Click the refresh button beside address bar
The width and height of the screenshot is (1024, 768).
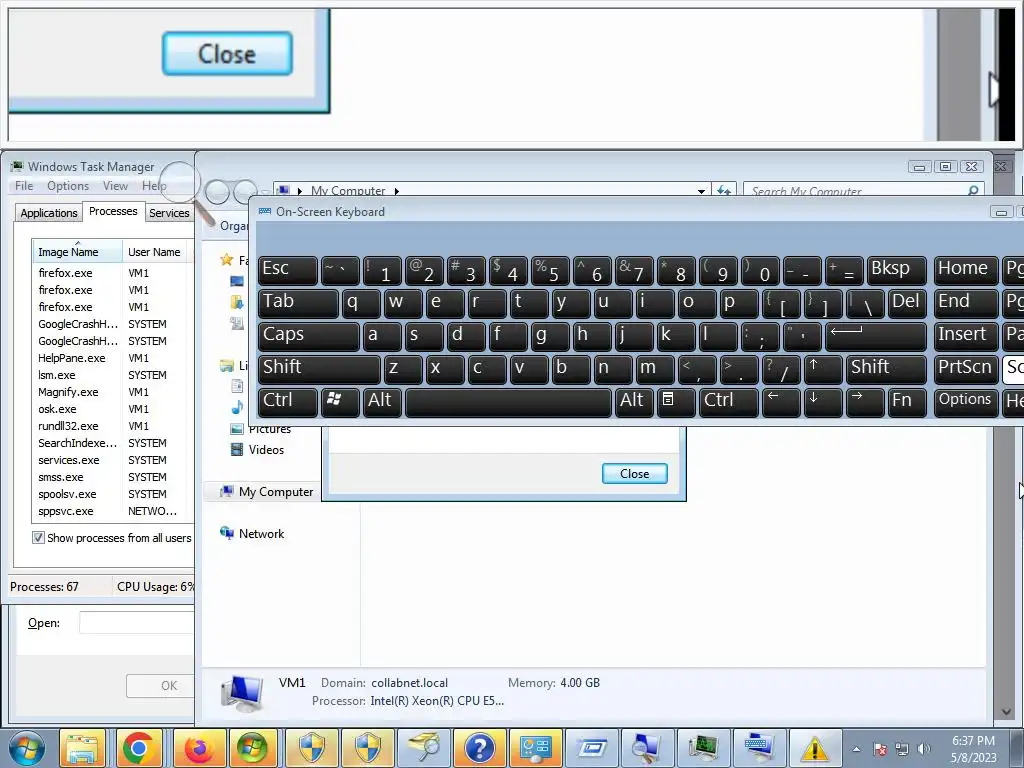pyautogui.click(x=724, y=191)
